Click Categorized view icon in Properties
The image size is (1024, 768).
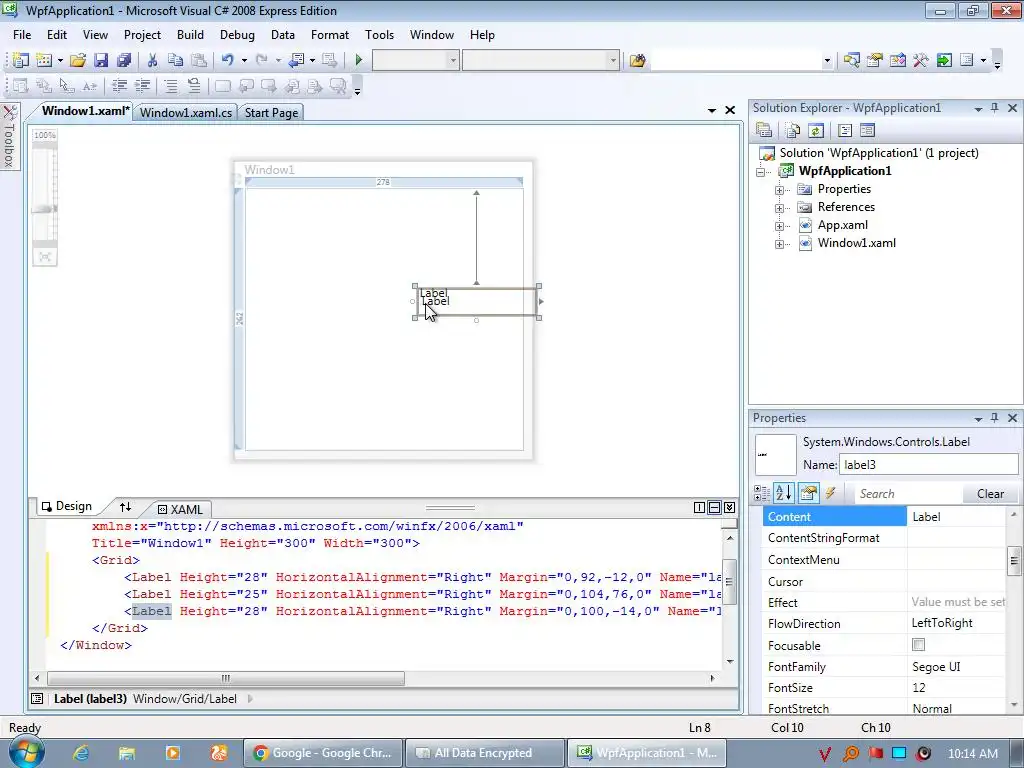pyautogui.click(x=761, y=493)
